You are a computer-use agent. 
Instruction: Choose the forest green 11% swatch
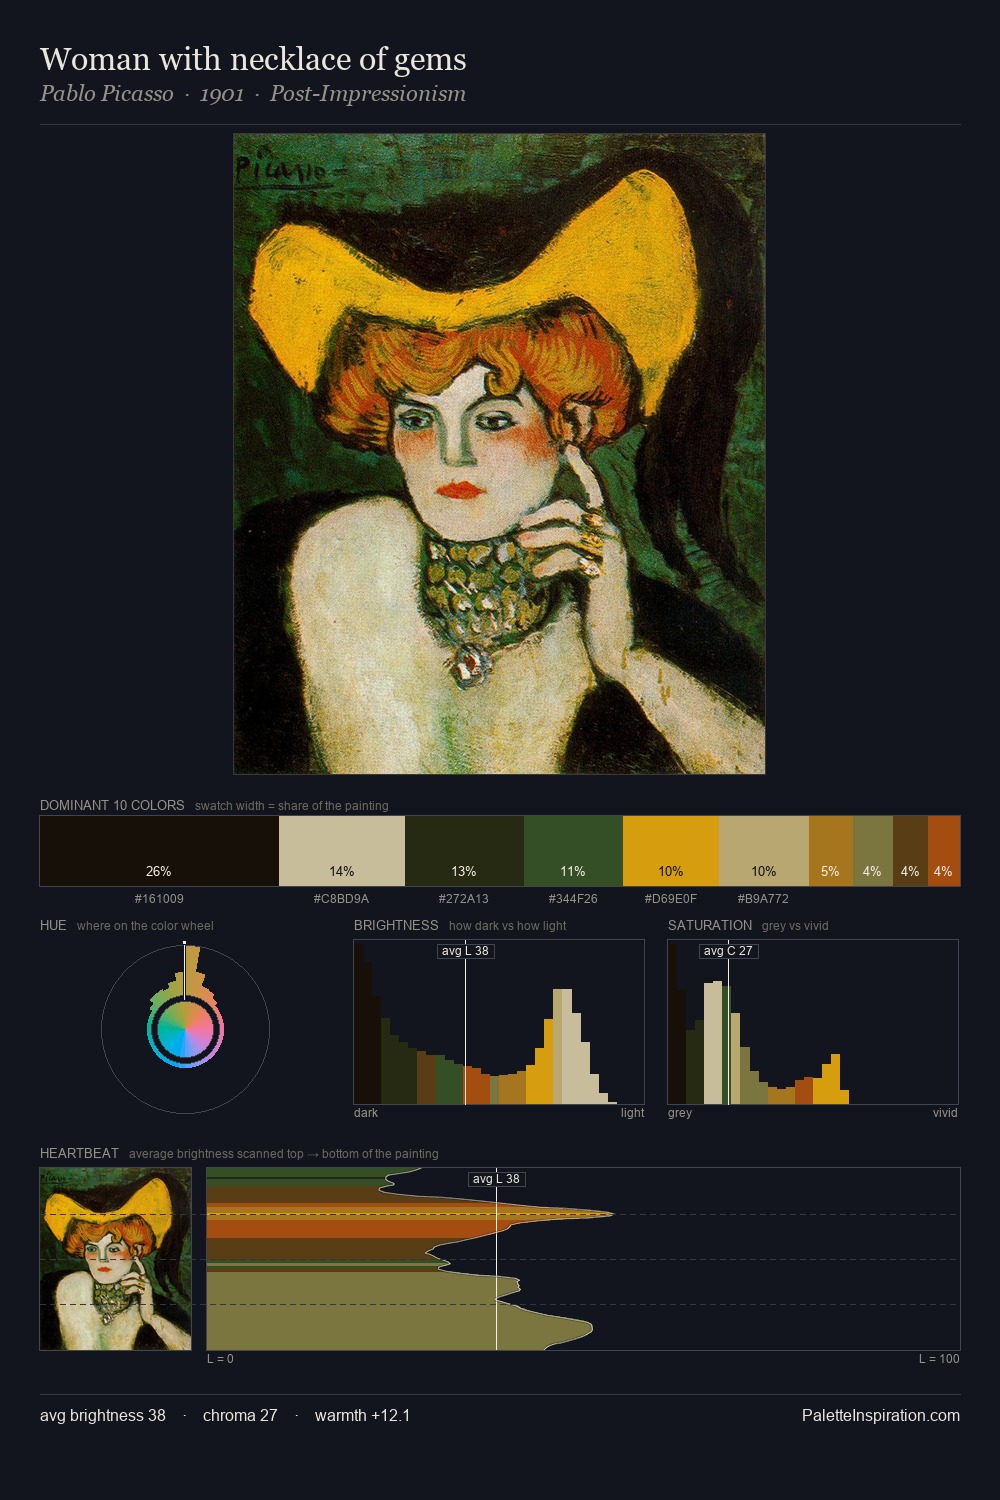[573, 851]
